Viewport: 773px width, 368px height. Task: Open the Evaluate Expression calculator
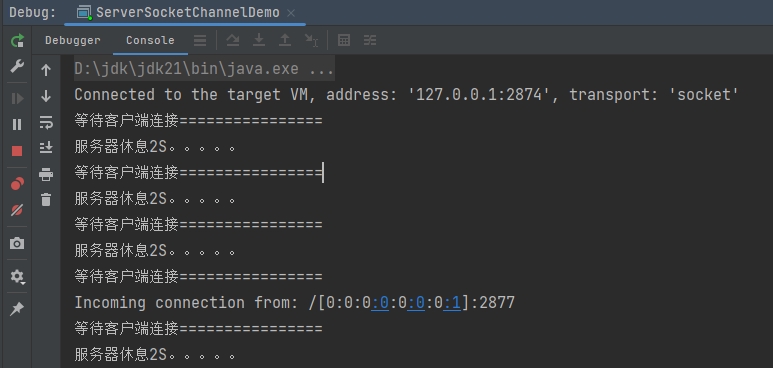[x=344, y=40]
